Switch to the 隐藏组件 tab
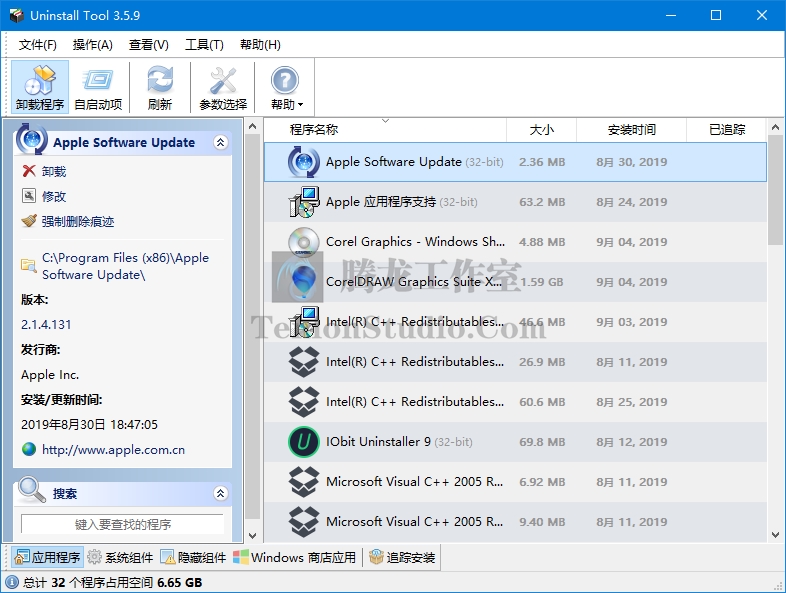The height and width of the screenshot is (593, 786). (x=193, y=557)
